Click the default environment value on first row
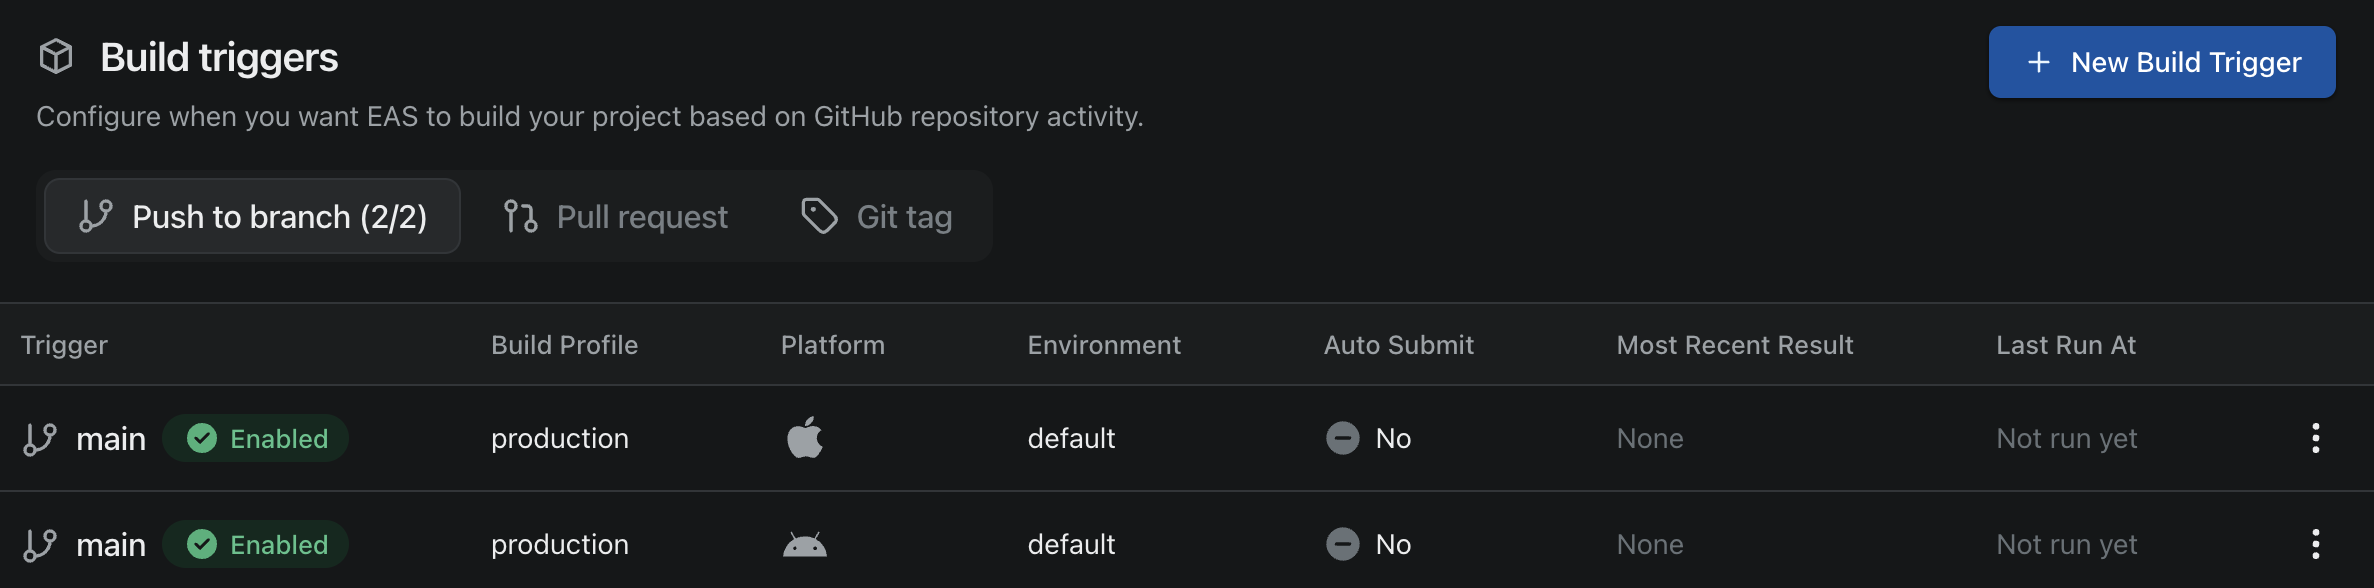2374x588 pixels. [x=1071, y=437]
